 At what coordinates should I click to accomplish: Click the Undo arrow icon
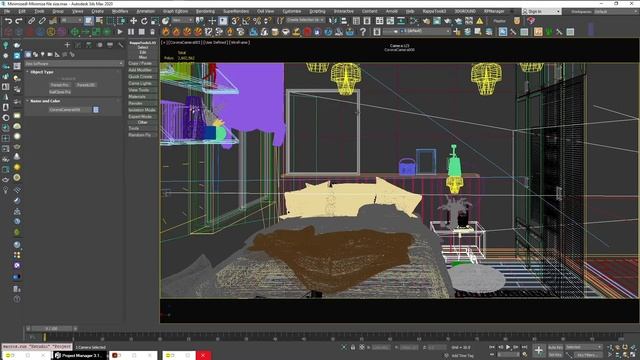8,20
